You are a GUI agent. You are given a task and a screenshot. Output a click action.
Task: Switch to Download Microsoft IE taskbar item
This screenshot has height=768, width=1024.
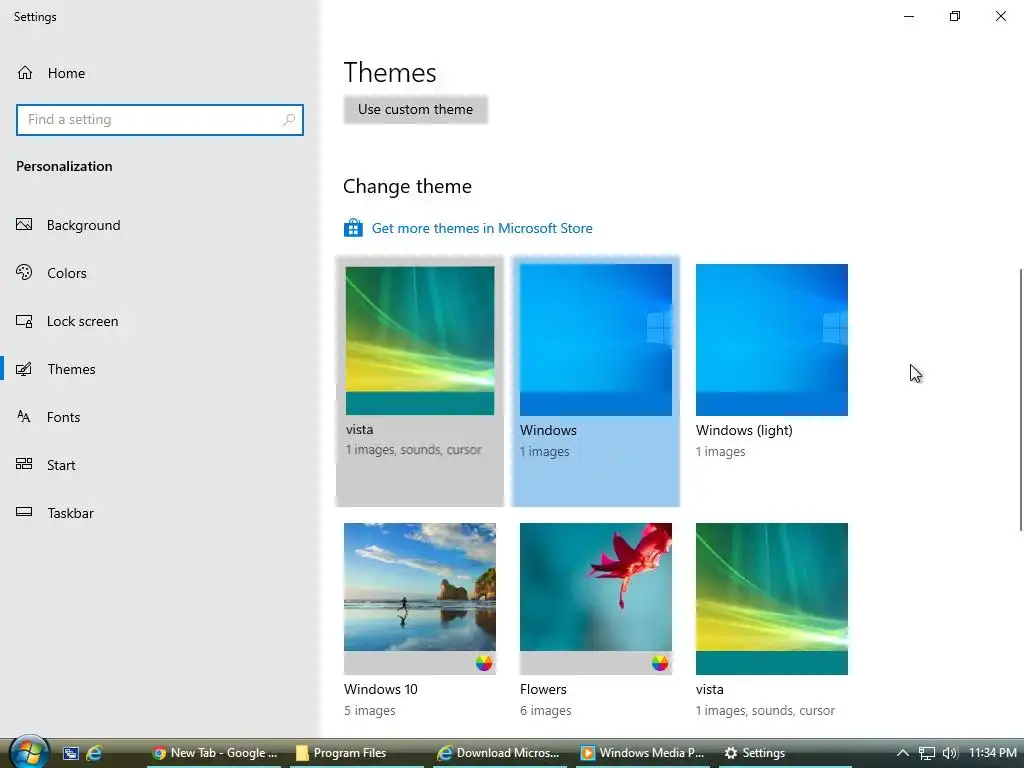[x=499, y=753]
